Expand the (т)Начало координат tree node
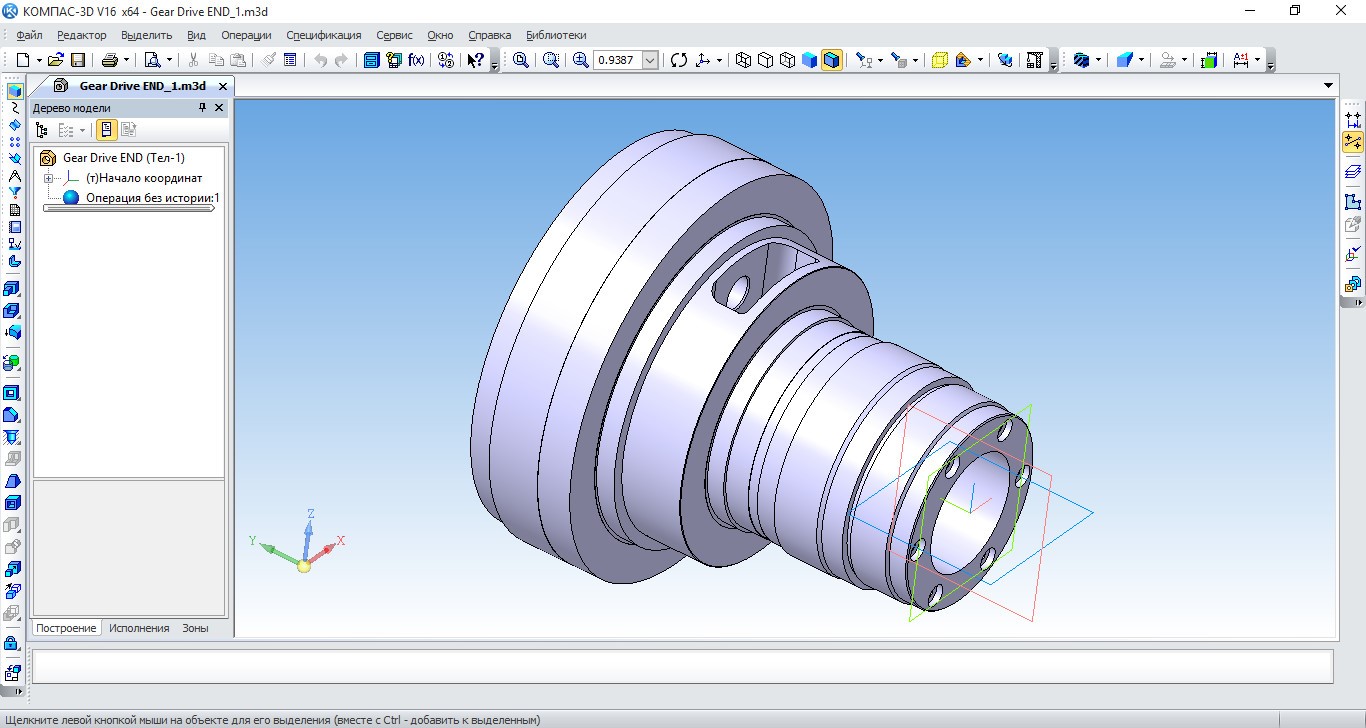 (48, 178)
